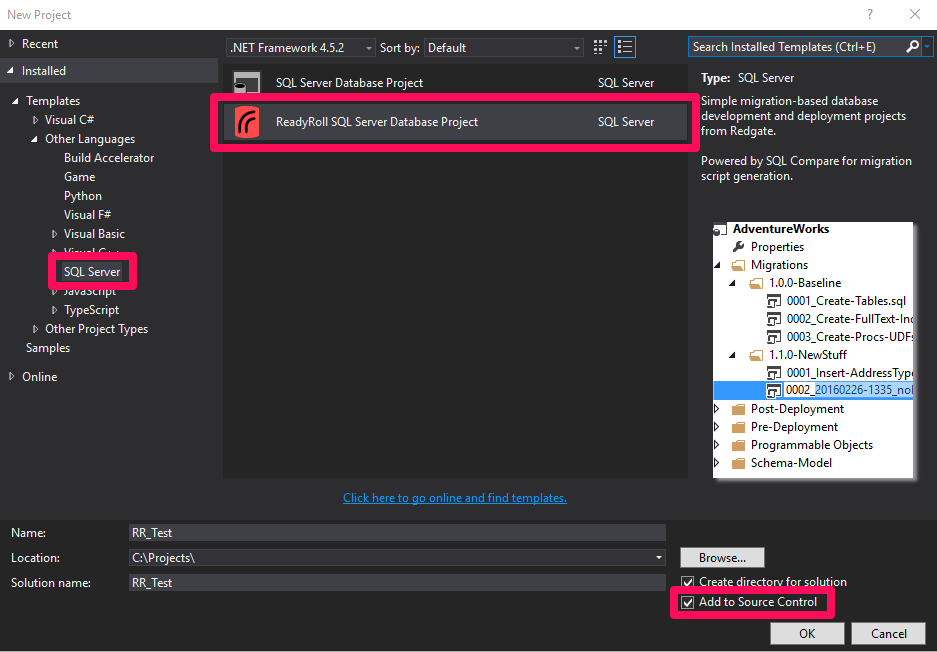Viewport: 937px width, 652px height.
Task: Open the search options dropdown arrow
Action: [927, 47]
